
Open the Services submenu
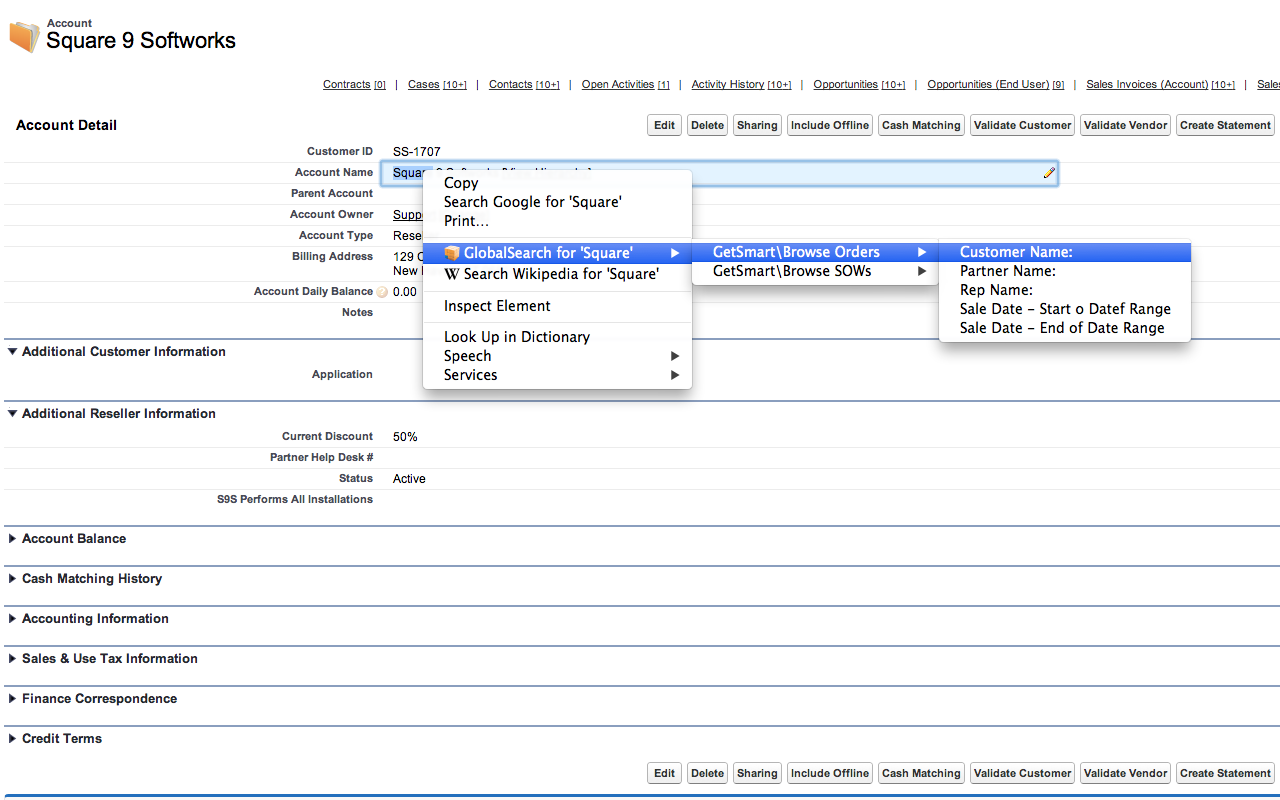[x=471, y=375]
